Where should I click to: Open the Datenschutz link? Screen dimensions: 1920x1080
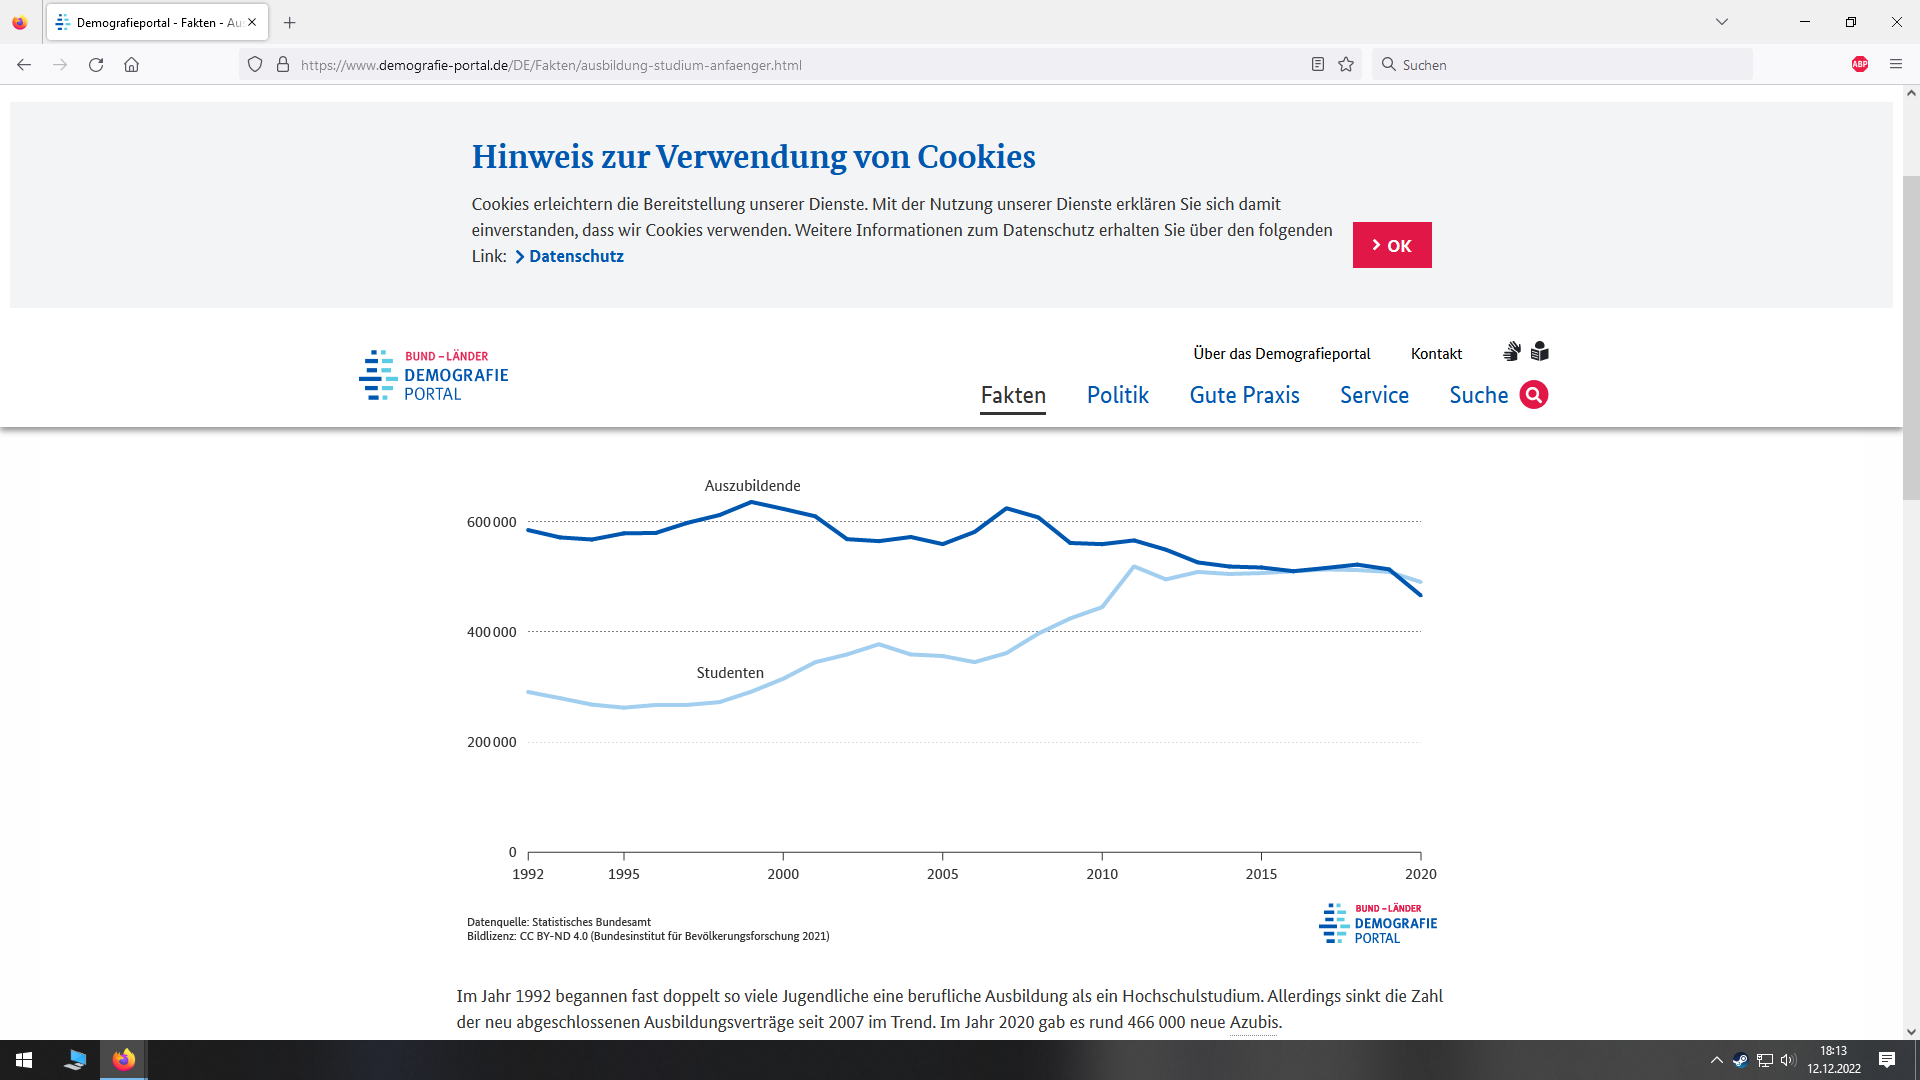(575, 256)
